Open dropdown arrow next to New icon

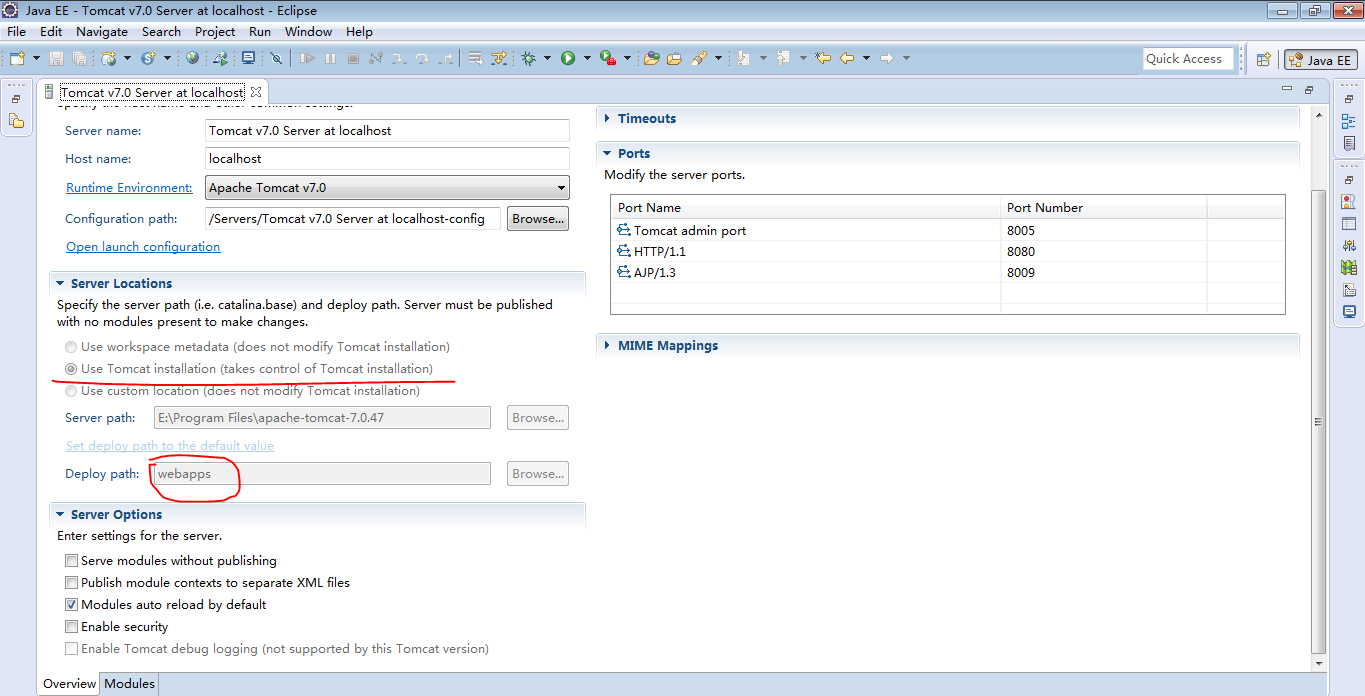[x=37, y=58]
